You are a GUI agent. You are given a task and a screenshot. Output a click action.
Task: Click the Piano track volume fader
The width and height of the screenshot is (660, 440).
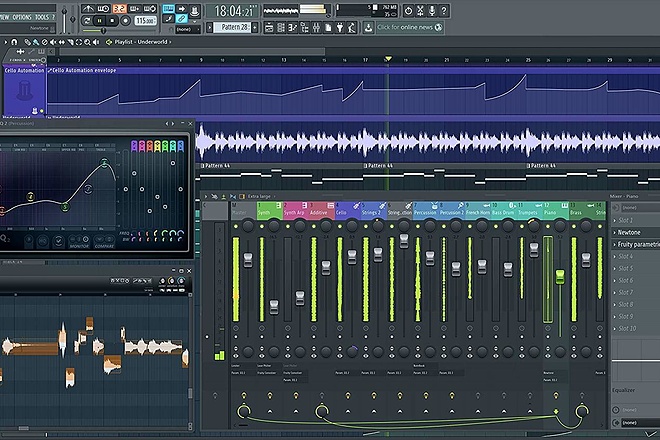tap(560, 277)
